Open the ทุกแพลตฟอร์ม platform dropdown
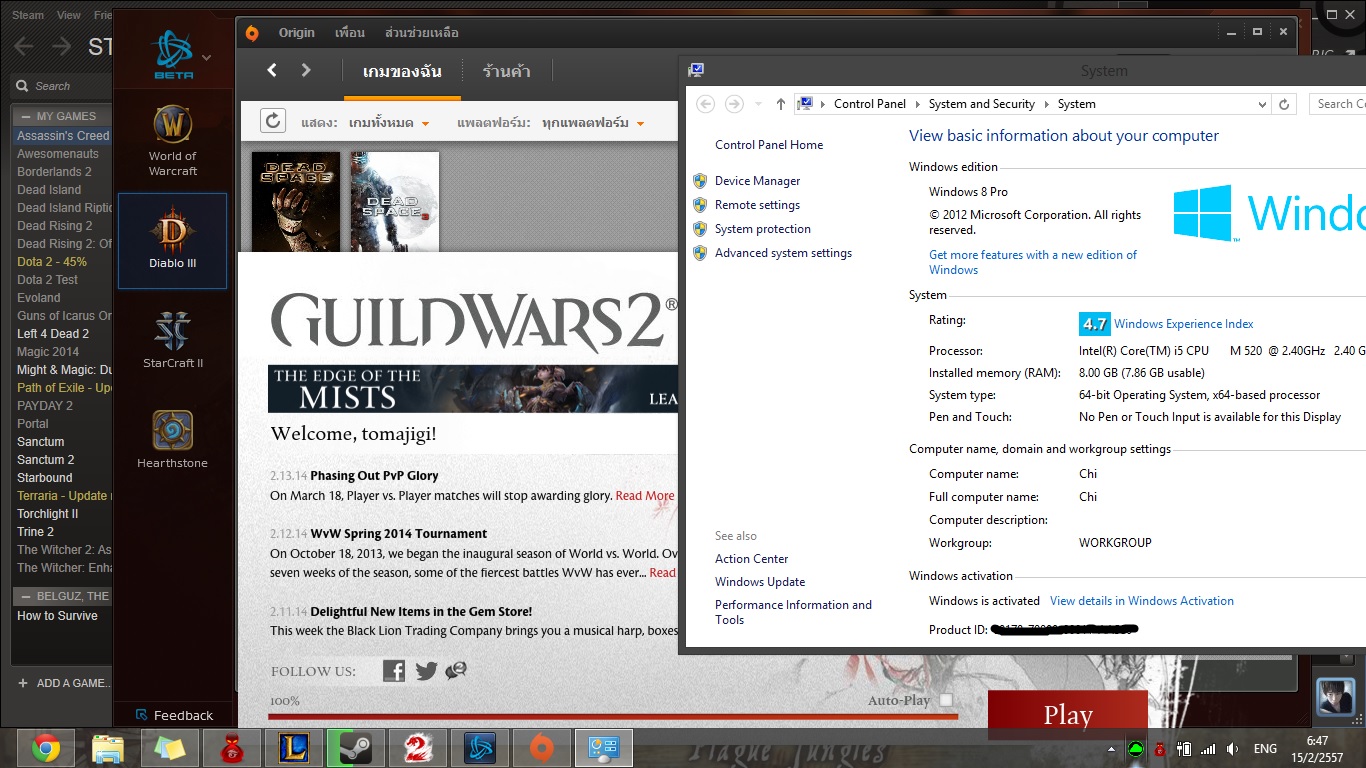1366x768 pixels. (x=593, y=123)
